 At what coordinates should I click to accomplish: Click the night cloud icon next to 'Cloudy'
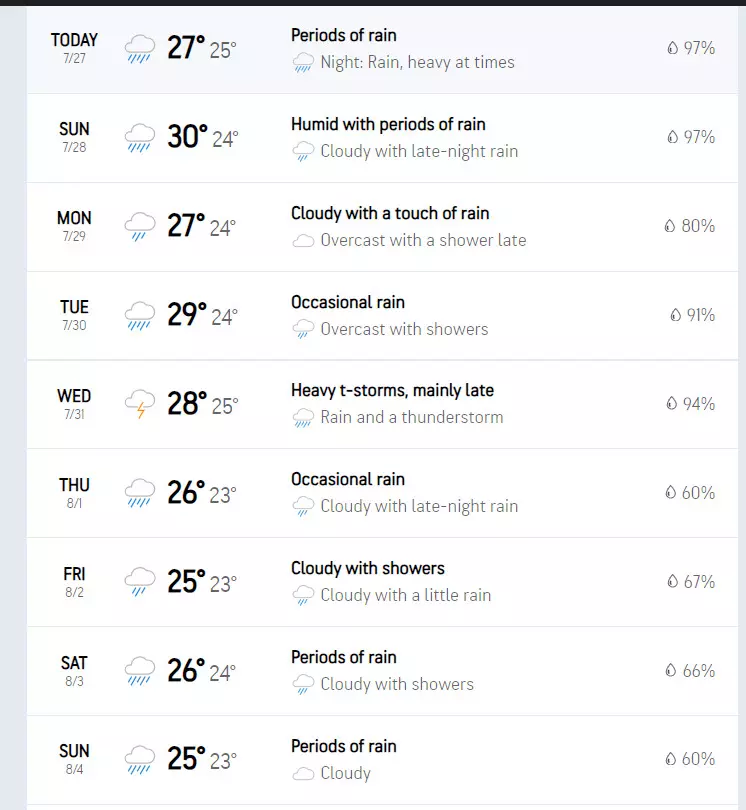302,774
